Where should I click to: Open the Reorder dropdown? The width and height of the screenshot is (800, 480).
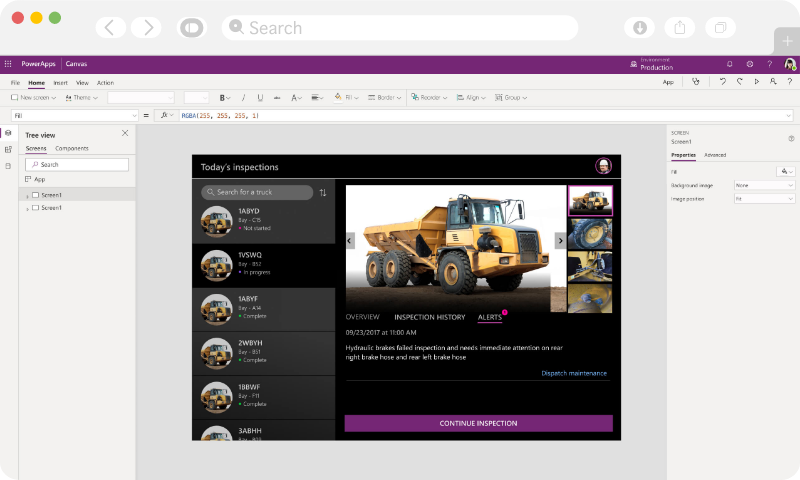pos(429,97)
